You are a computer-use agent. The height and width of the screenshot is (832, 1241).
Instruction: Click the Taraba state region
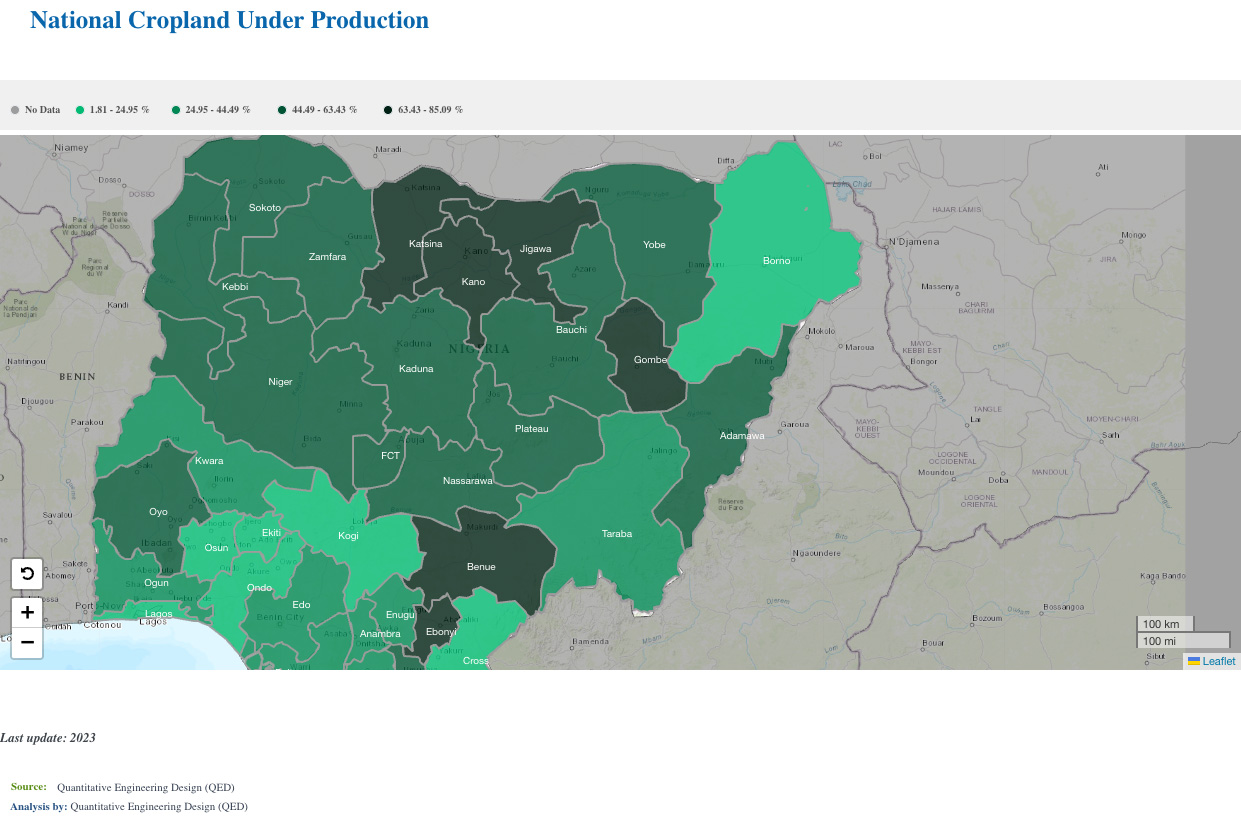tap(617, 534)
